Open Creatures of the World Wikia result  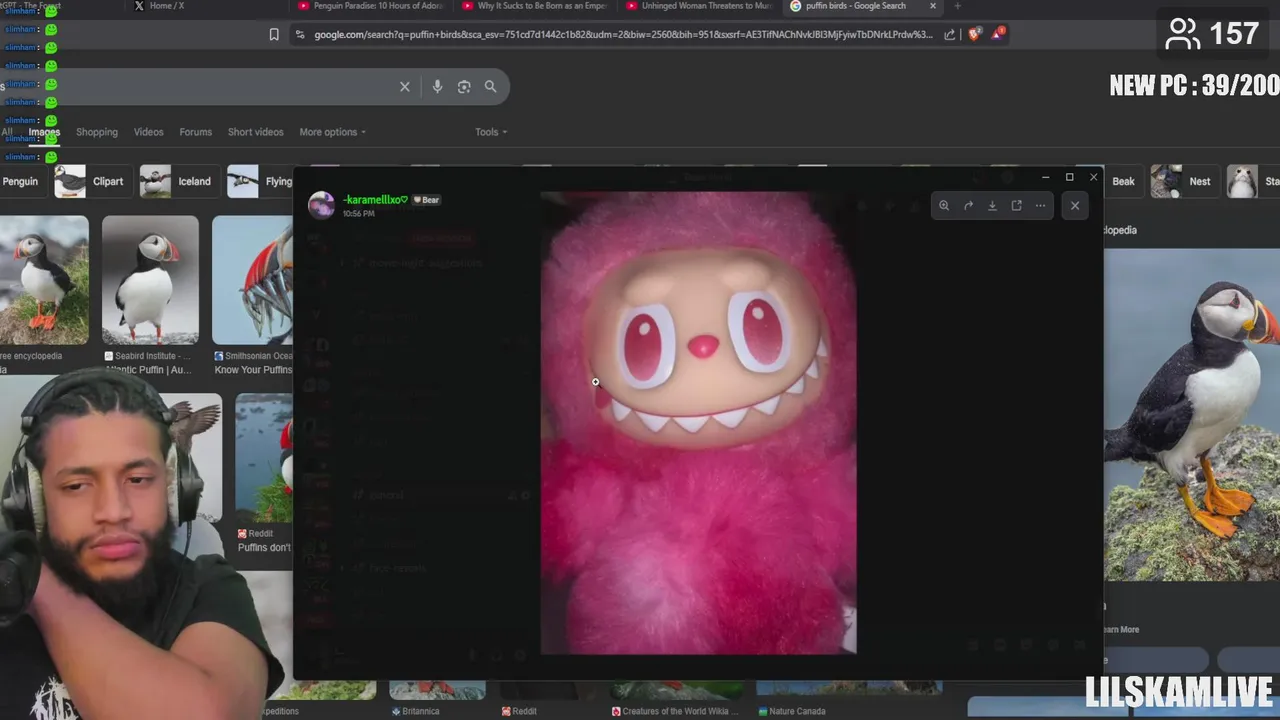(676, 711)
